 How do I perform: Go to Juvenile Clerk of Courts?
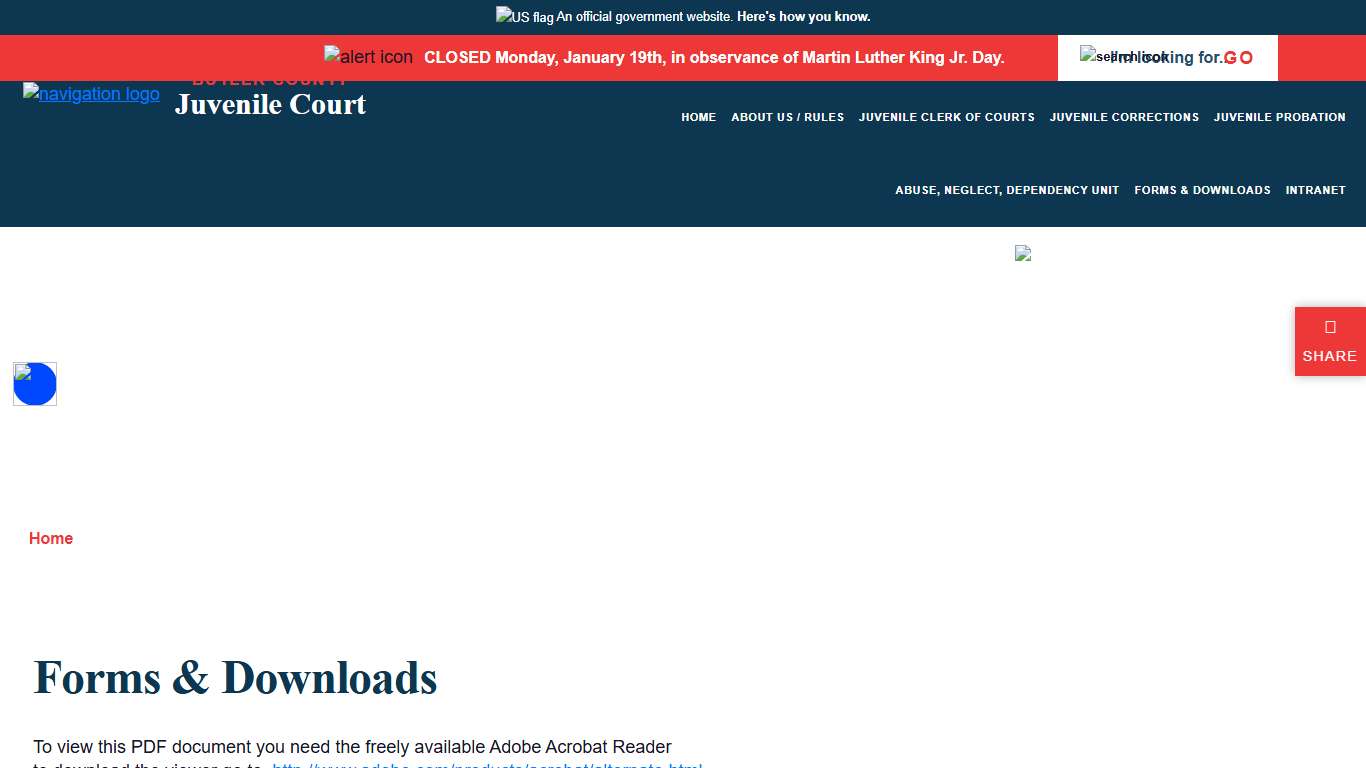[x=946, y=117]
